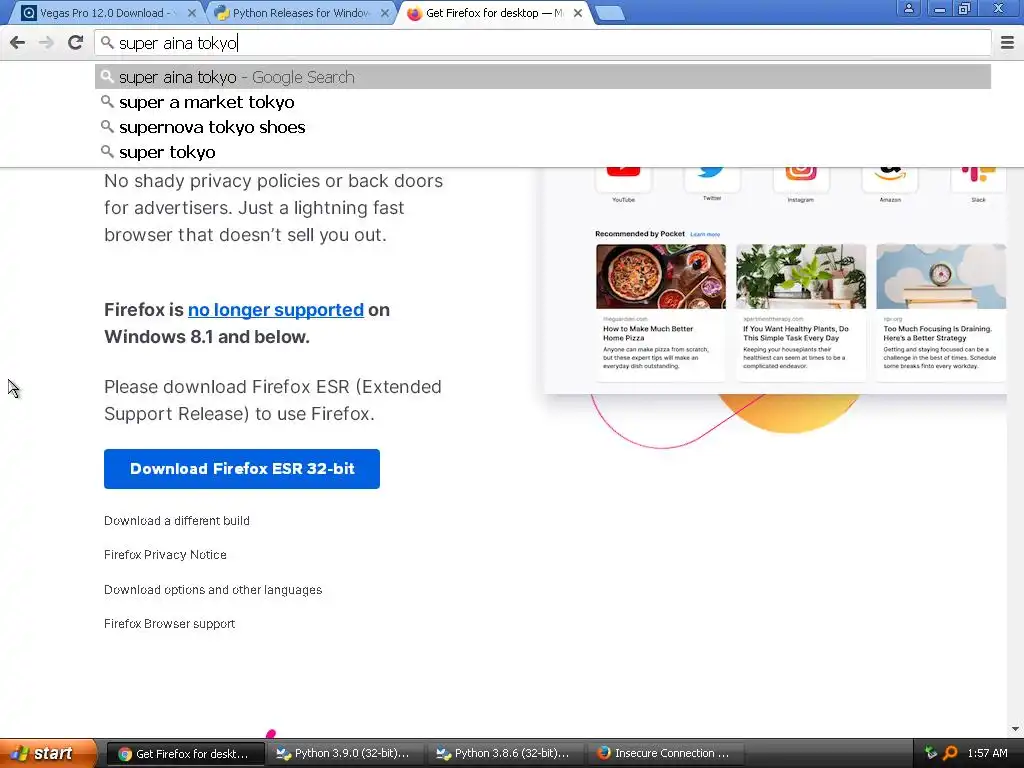Choose the 'super tokyo' suggestion
The width and height of the screenshot is (1024, 768).
click(543, 152)
